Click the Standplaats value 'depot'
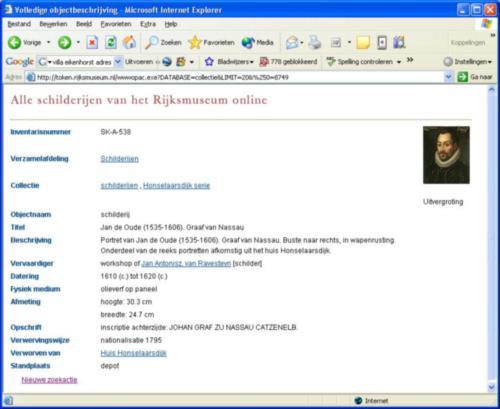Image resolution: width=500 pixels, height=409 pixels. 110,366
